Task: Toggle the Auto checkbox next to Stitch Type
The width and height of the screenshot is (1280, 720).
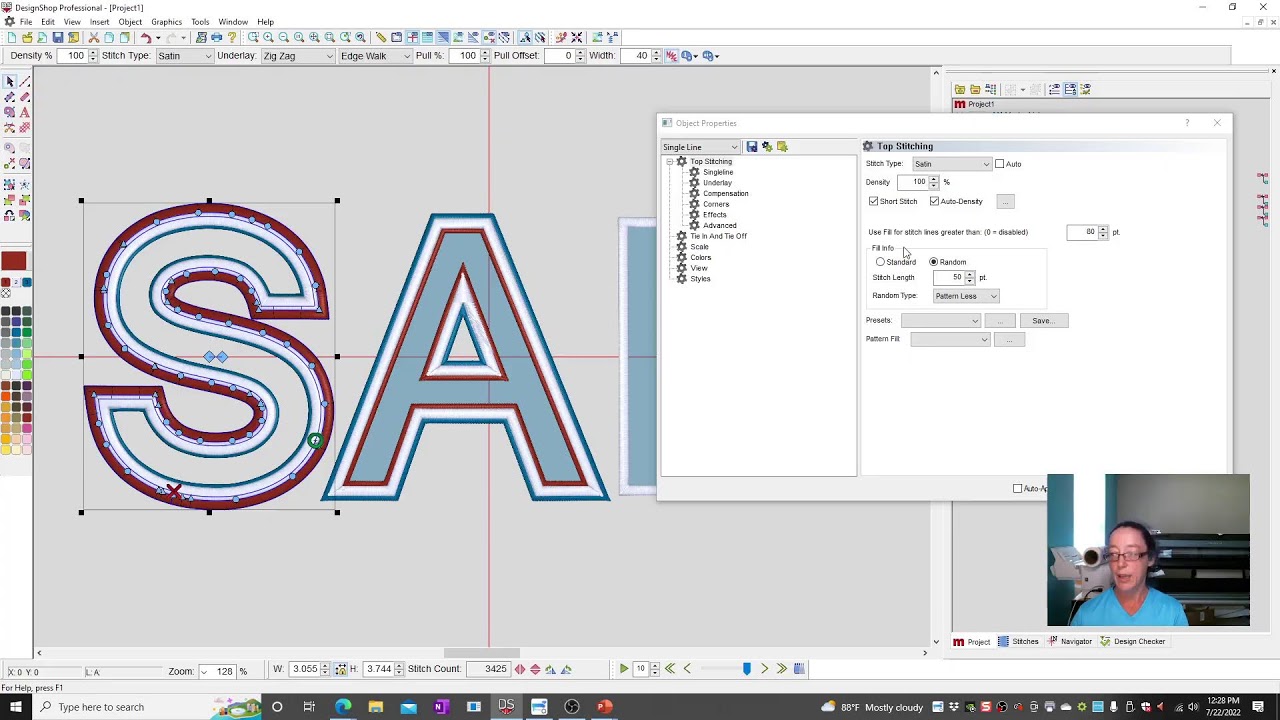Action: (999, 164)
